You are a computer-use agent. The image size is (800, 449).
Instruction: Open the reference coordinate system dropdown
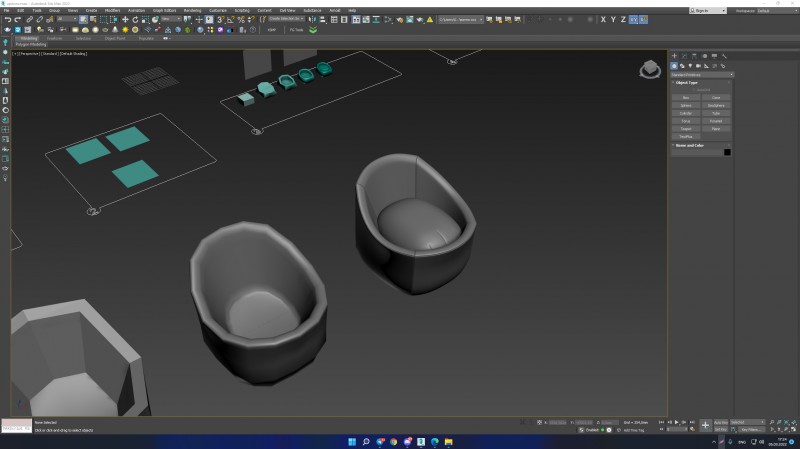coord(171,19)
